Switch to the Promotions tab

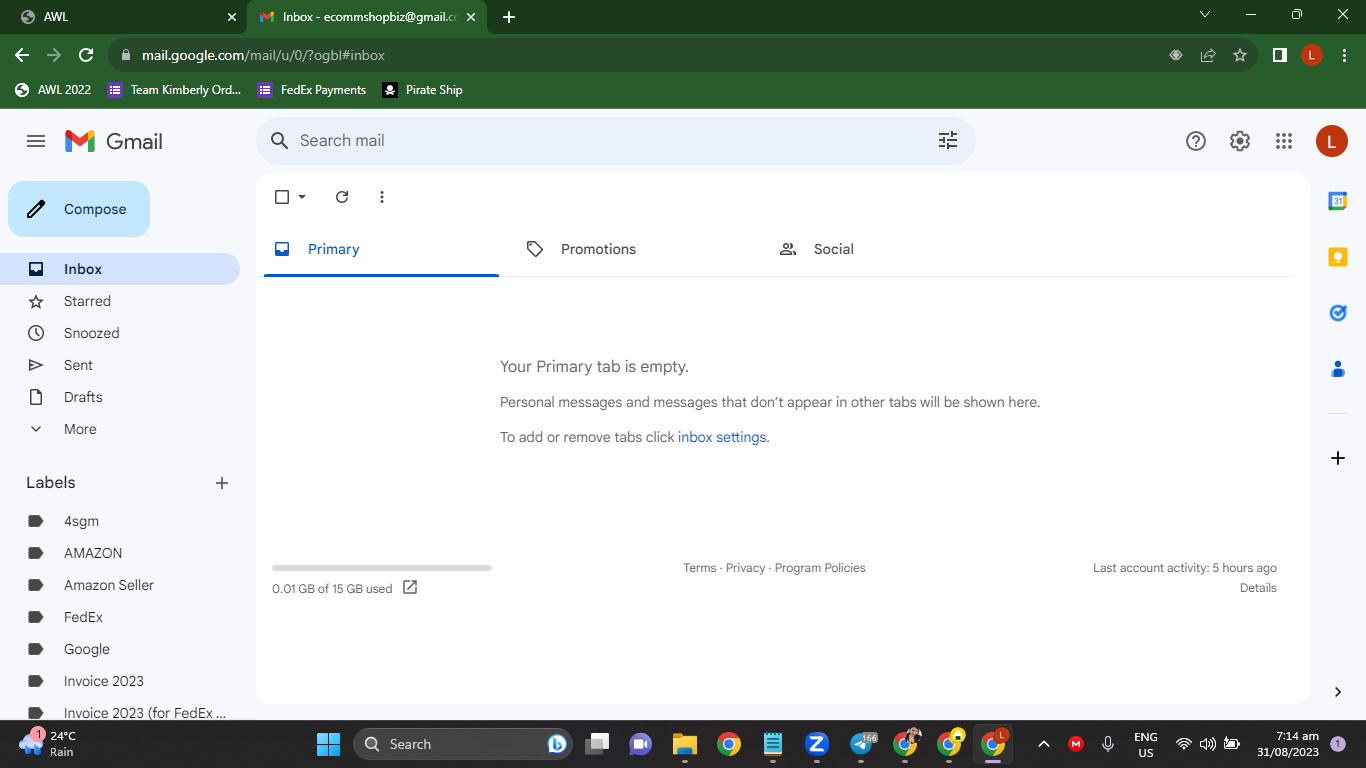click(x=633, y=249)
